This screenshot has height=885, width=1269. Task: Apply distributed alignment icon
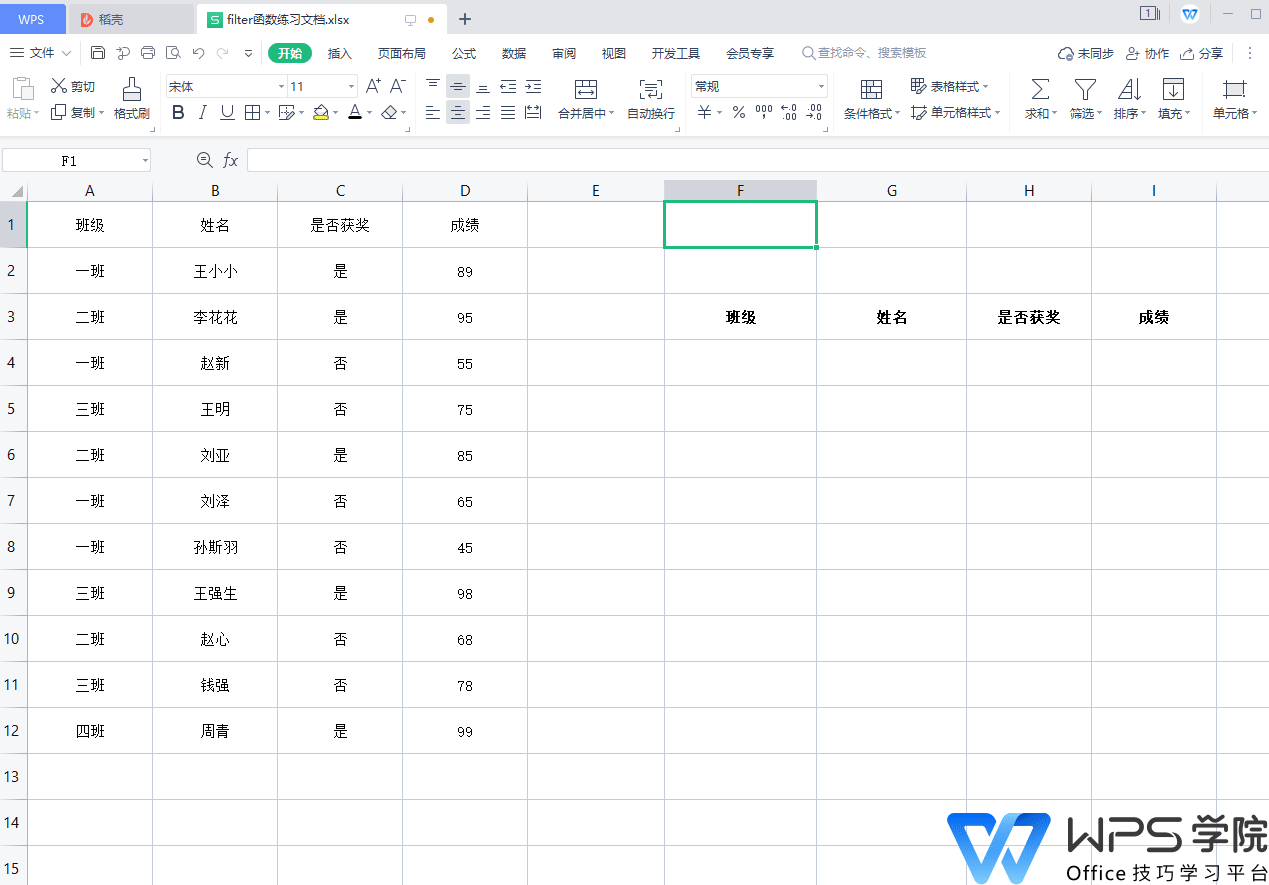tap(533, 113)
